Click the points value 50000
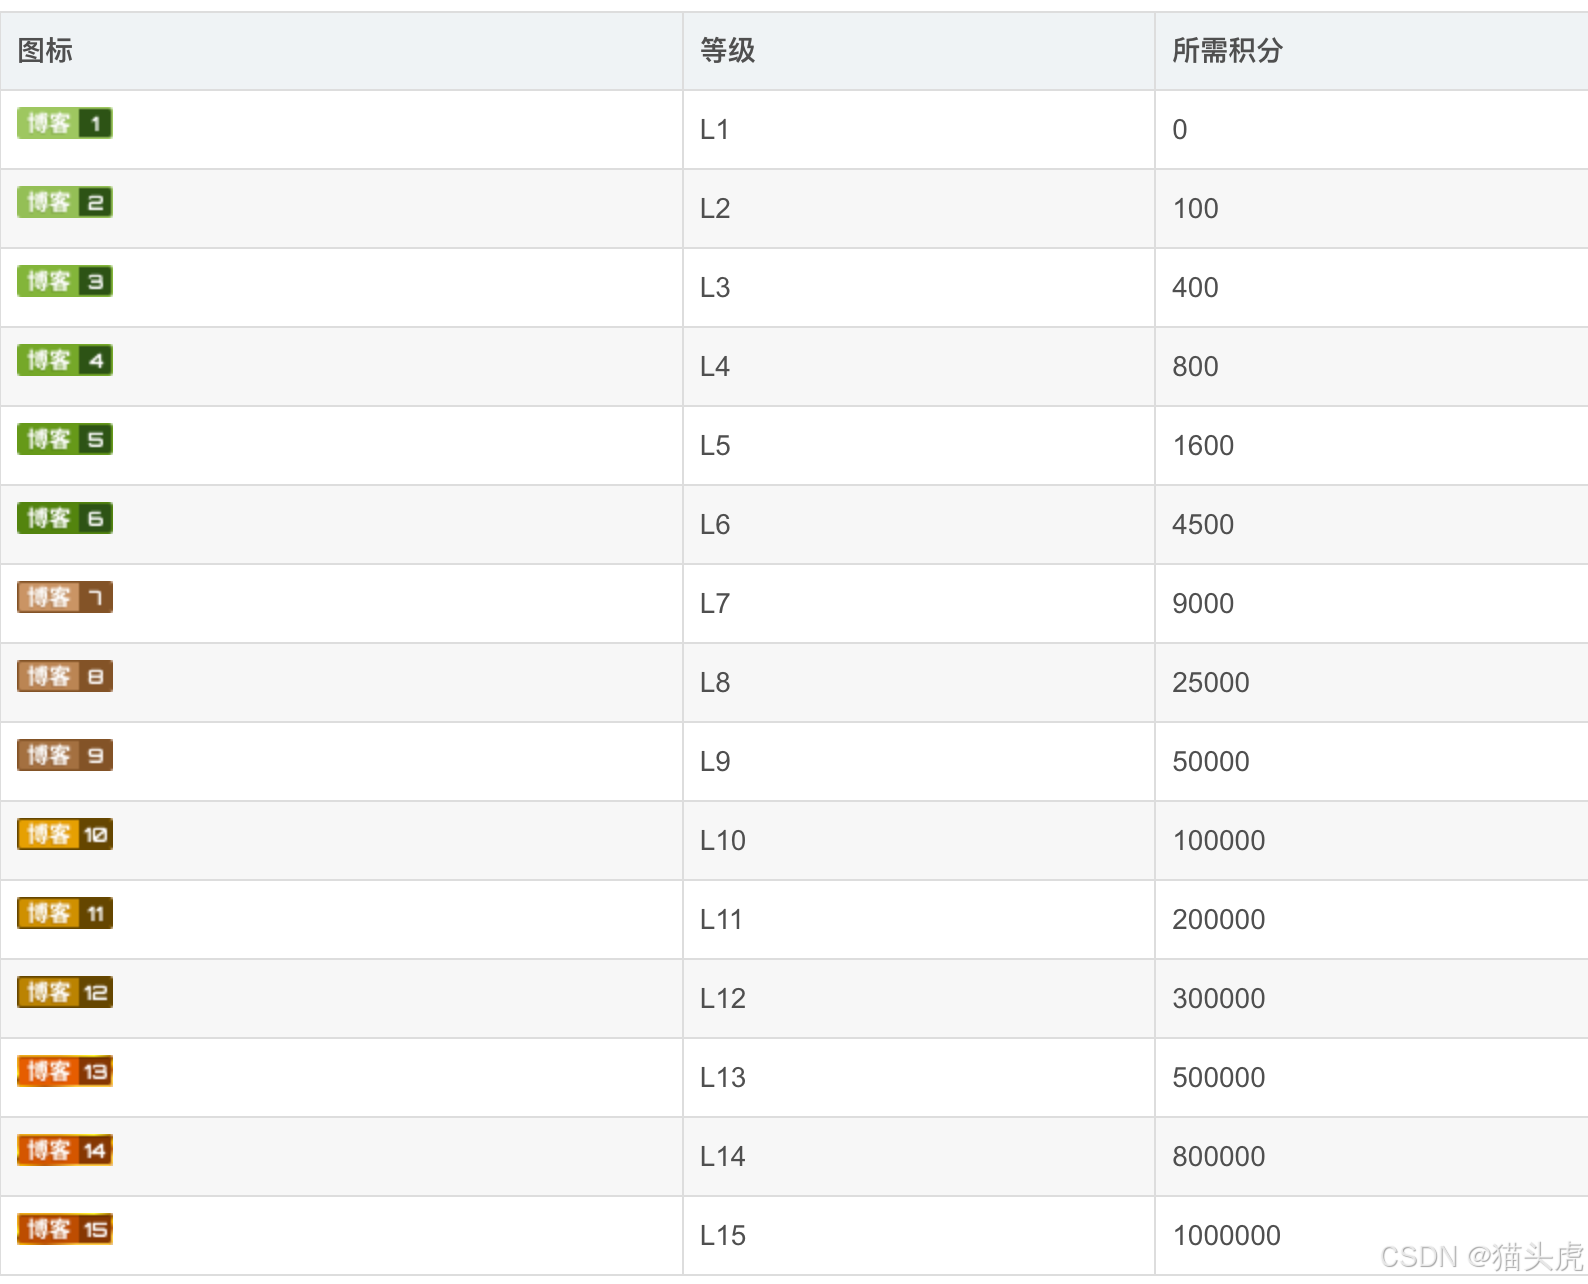 1211,761
